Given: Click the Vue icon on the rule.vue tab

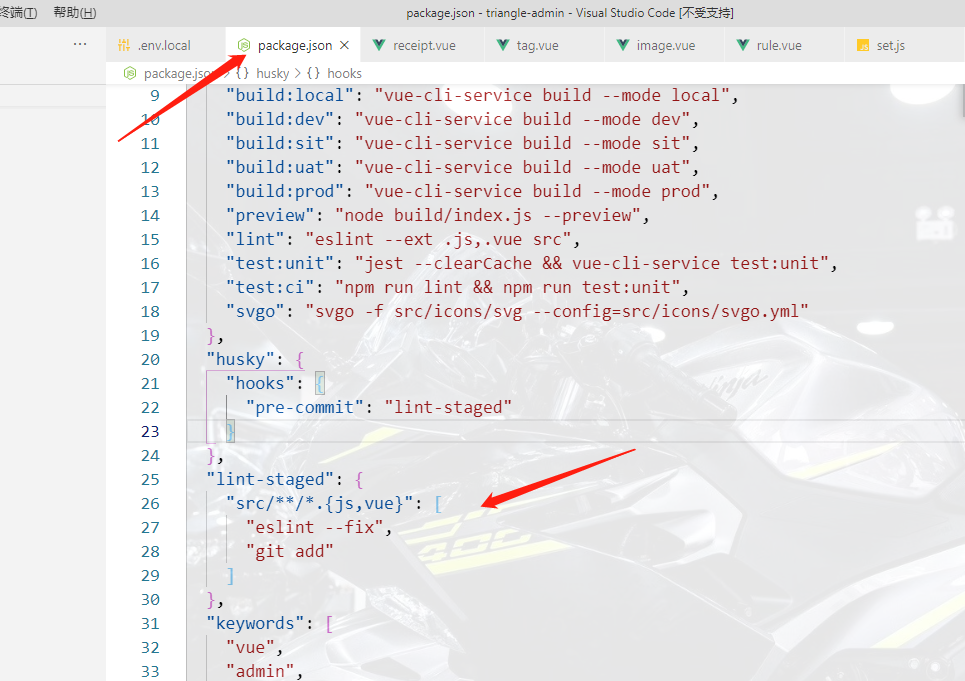Looking at the screenshot, I should 742,44.
